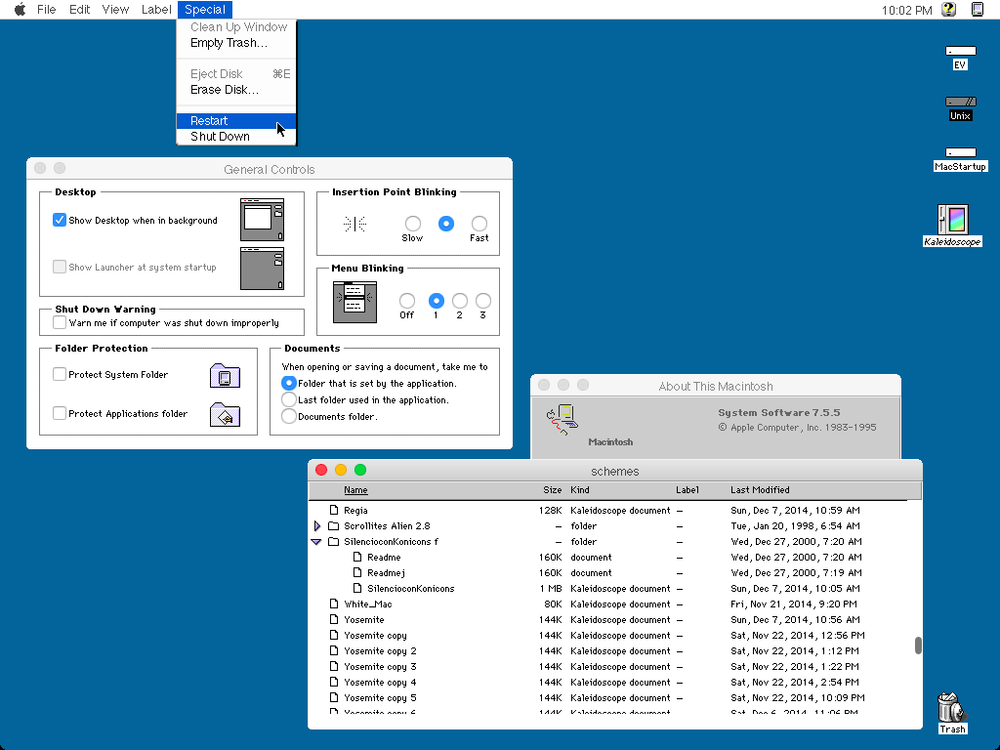The width and height of the screenshot is (1000, 750).
Task: Open the Apple menu icon
Action: click(20, 10)
